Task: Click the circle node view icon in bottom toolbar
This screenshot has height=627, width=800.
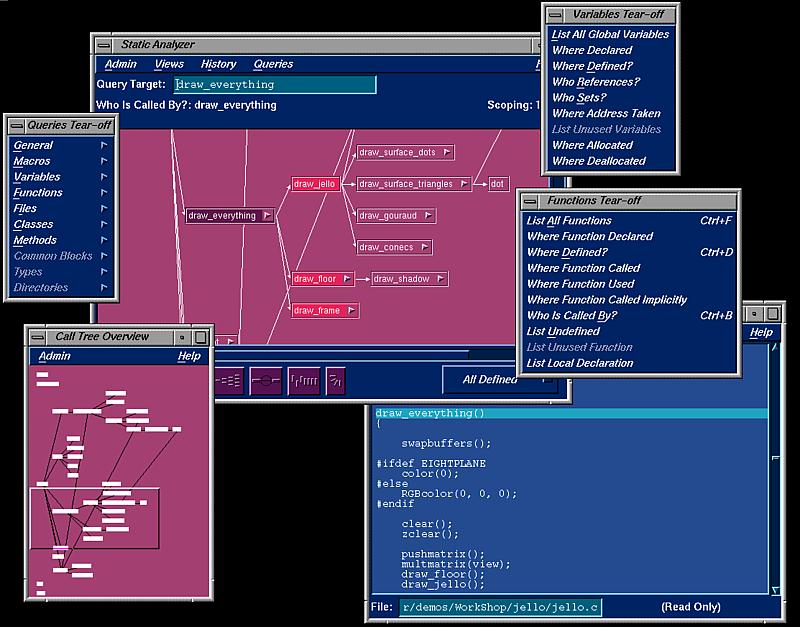Action: tap(266, 380)
